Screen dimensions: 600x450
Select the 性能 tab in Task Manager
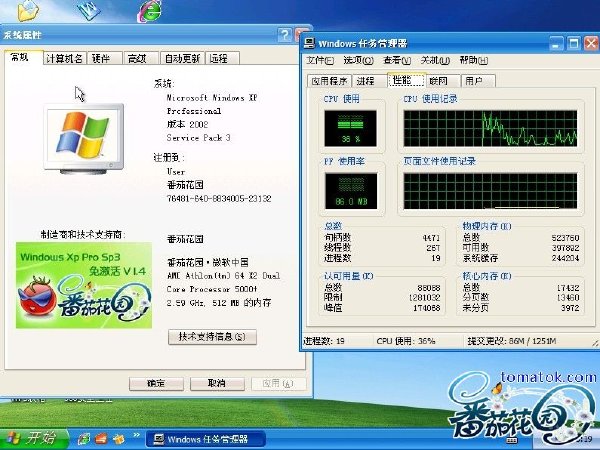[406, 80]
